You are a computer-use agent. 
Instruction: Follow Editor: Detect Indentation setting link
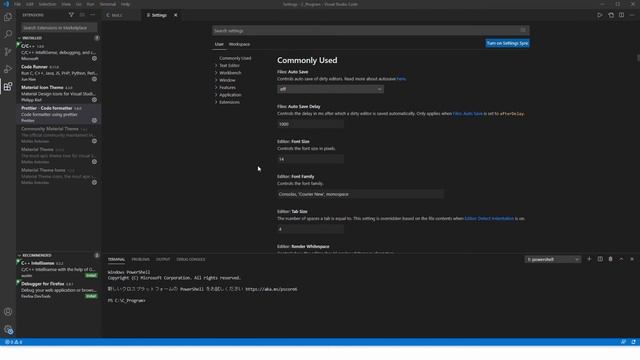coord(489,218)
